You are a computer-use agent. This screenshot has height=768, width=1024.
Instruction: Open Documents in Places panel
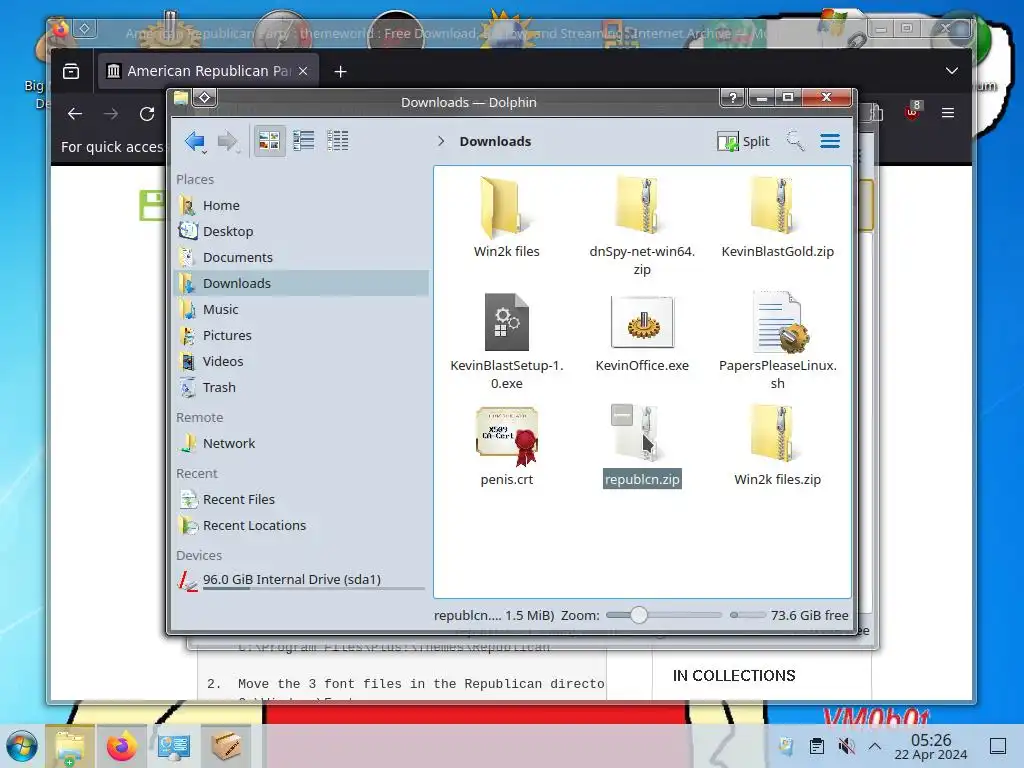[x=302, y=257]
